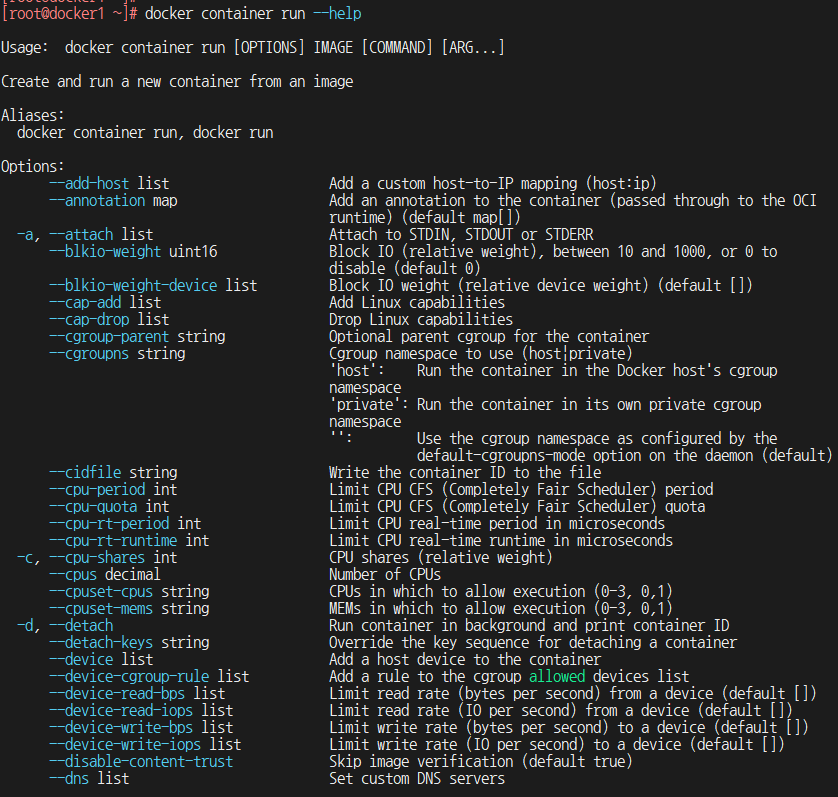This screenshot has height=797, width=838.
Task: Click "[OPTIONS]" in the usage line
Action: [x=269, y=48]
